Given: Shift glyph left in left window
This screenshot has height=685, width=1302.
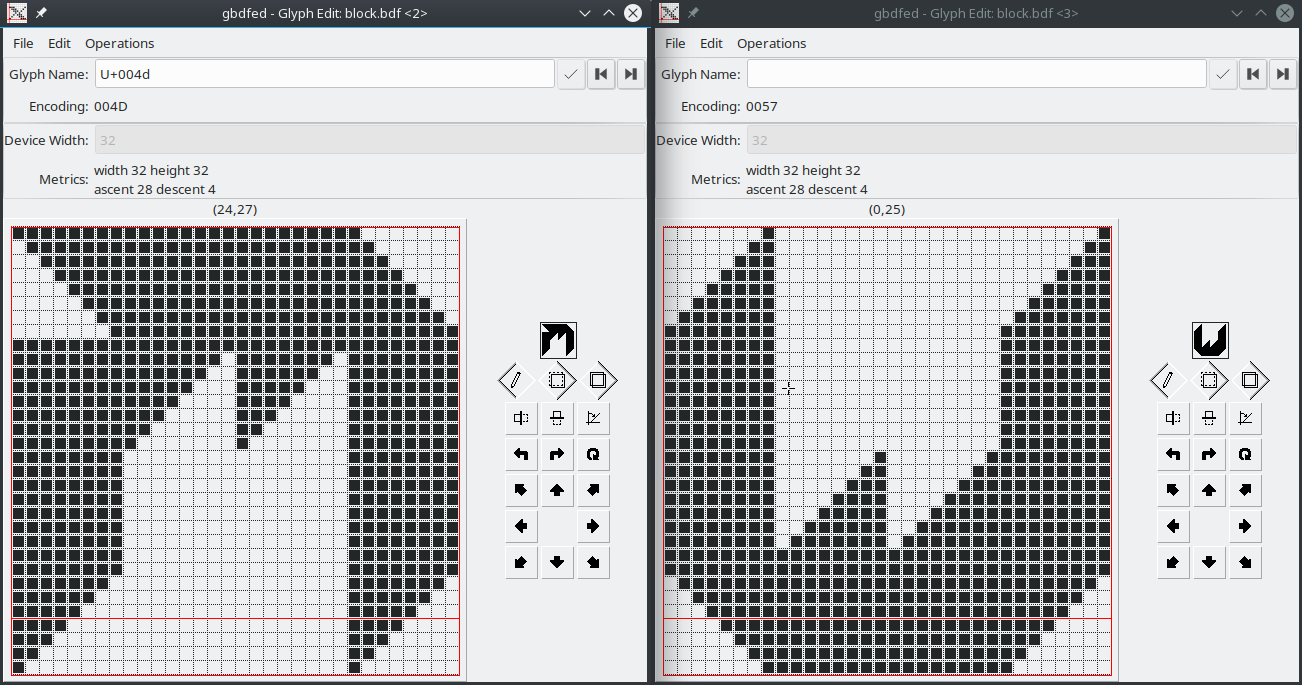Looking at the screenshot, I should pyautogui.click(x=521, y=526).
